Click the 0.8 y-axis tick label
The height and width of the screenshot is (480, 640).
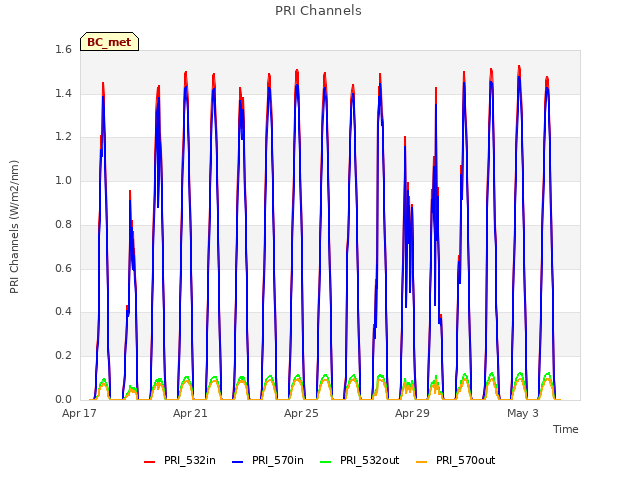(x=63, y=224)
